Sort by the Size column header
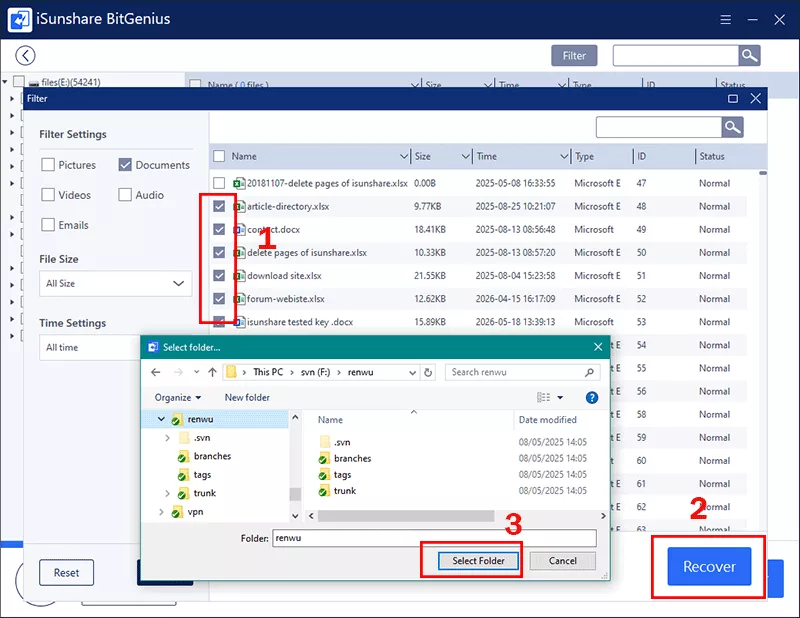The height and width of the screenshot is (618, 800). pyautogui.click(x=422, y=156)
